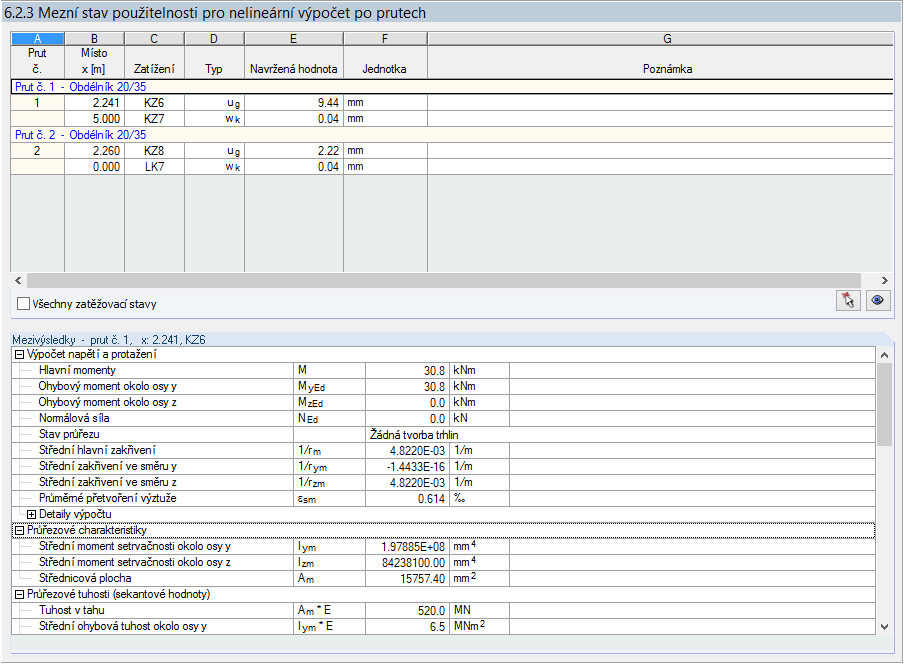Select Střední ohybová tuhost okolo osy y row
Viewport: 904px width, 664px height.
[x=443, y=627]
